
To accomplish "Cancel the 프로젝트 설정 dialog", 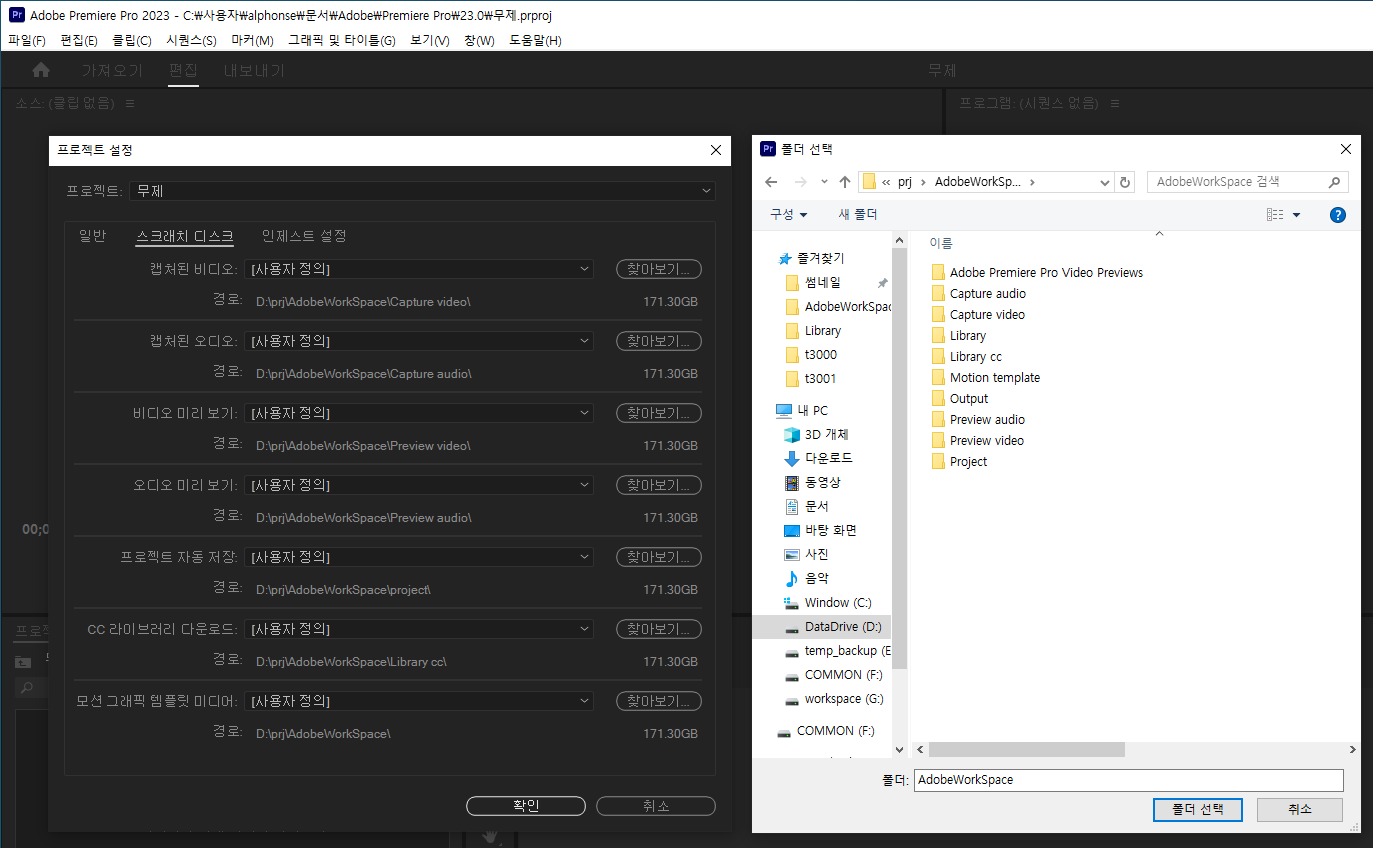I will [656, 806].
